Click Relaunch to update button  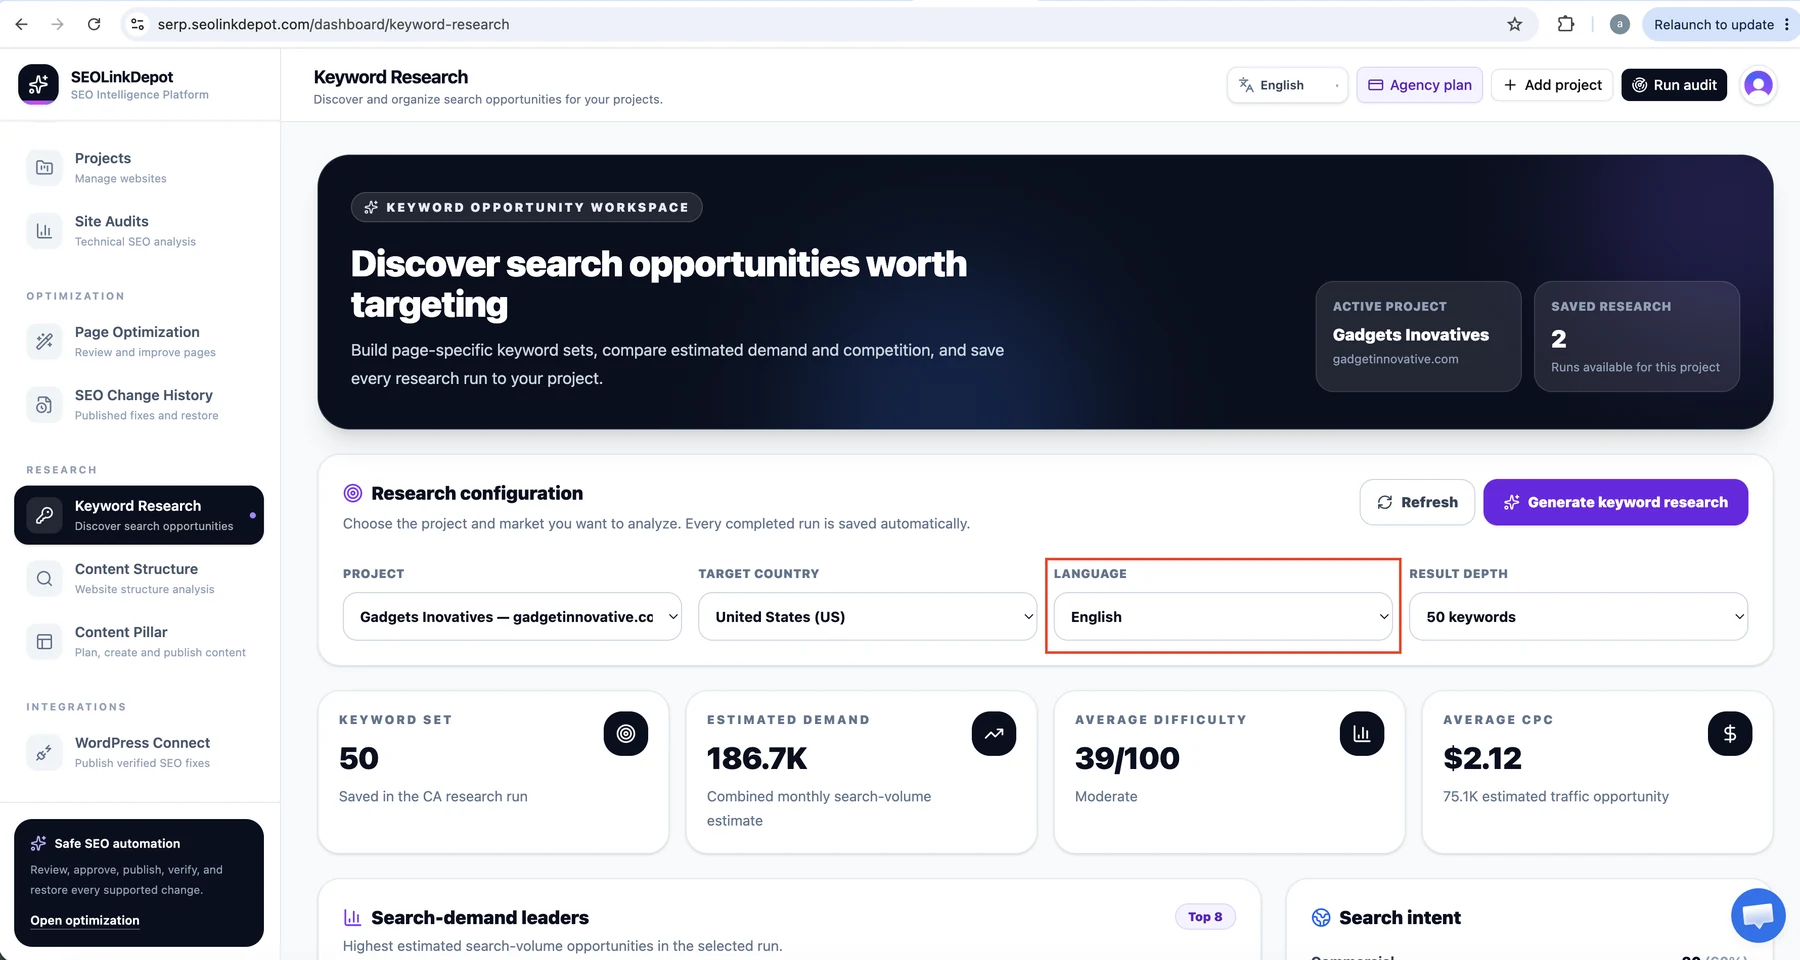[x=1721, y=24]
